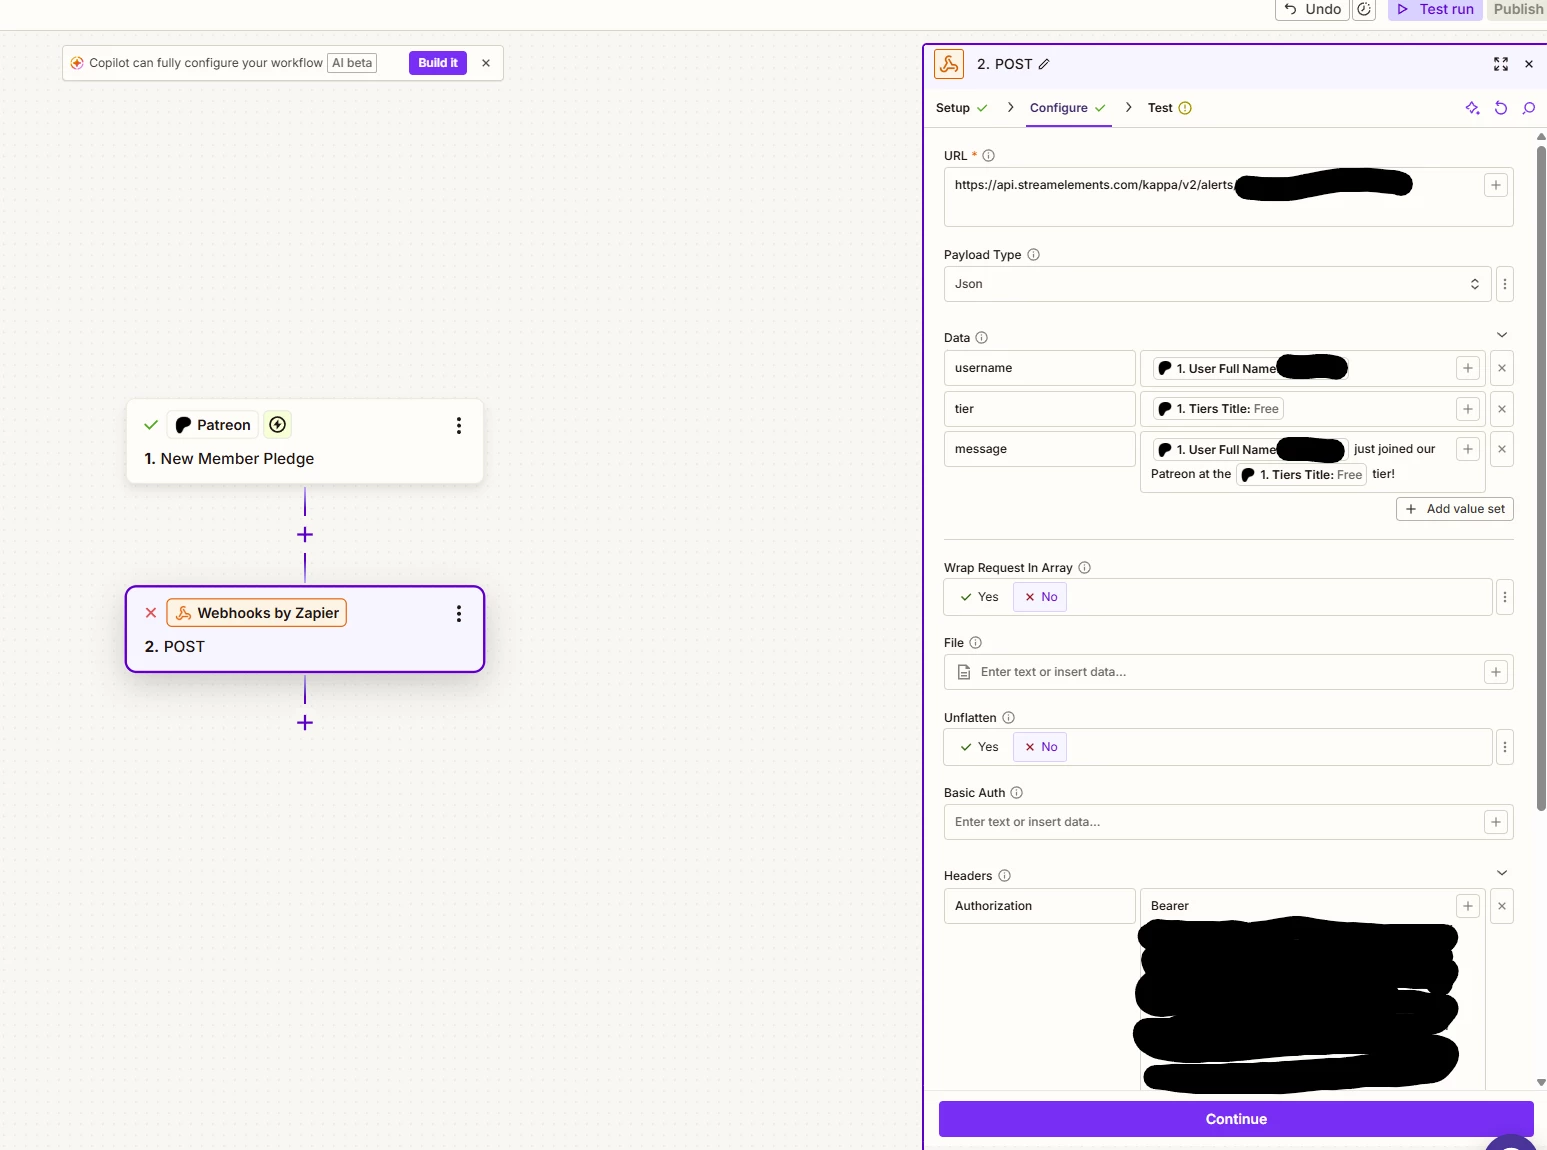The height and width of the screenshot is (1150, 1547).
Task: Remove the Authorization header row
Action: [x=1502, y=906]
